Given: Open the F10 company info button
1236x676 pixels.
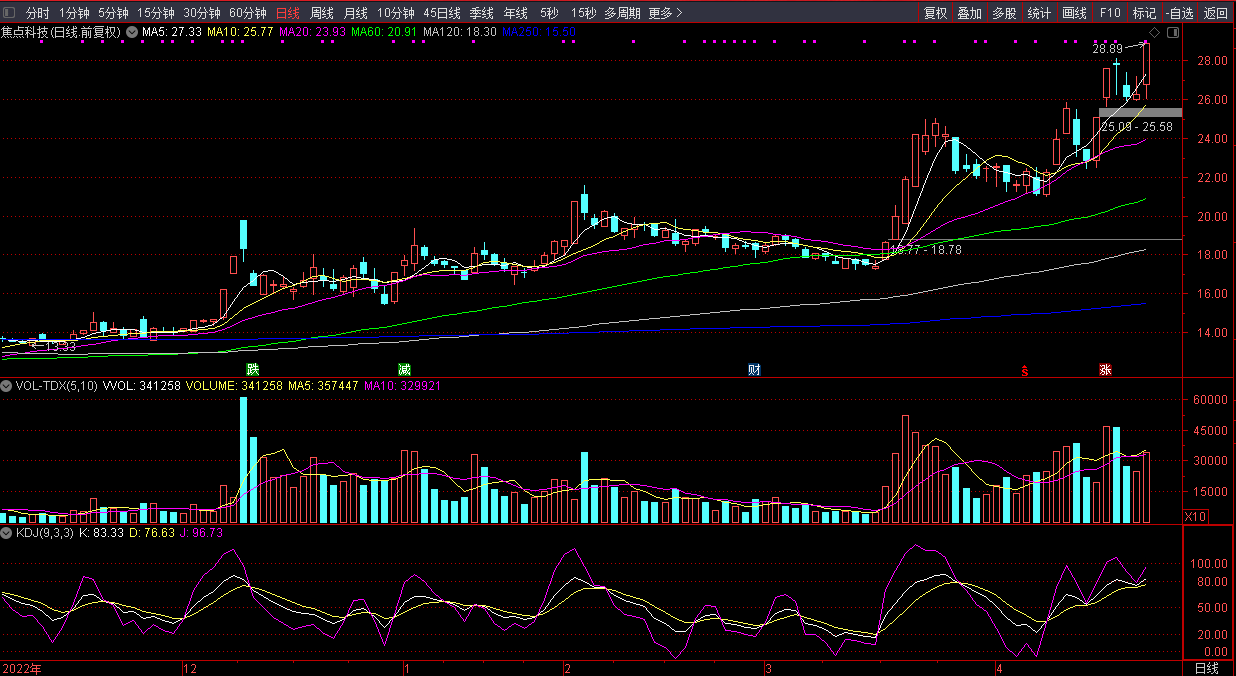Looking at the screenshot, I should point(1109,13).
